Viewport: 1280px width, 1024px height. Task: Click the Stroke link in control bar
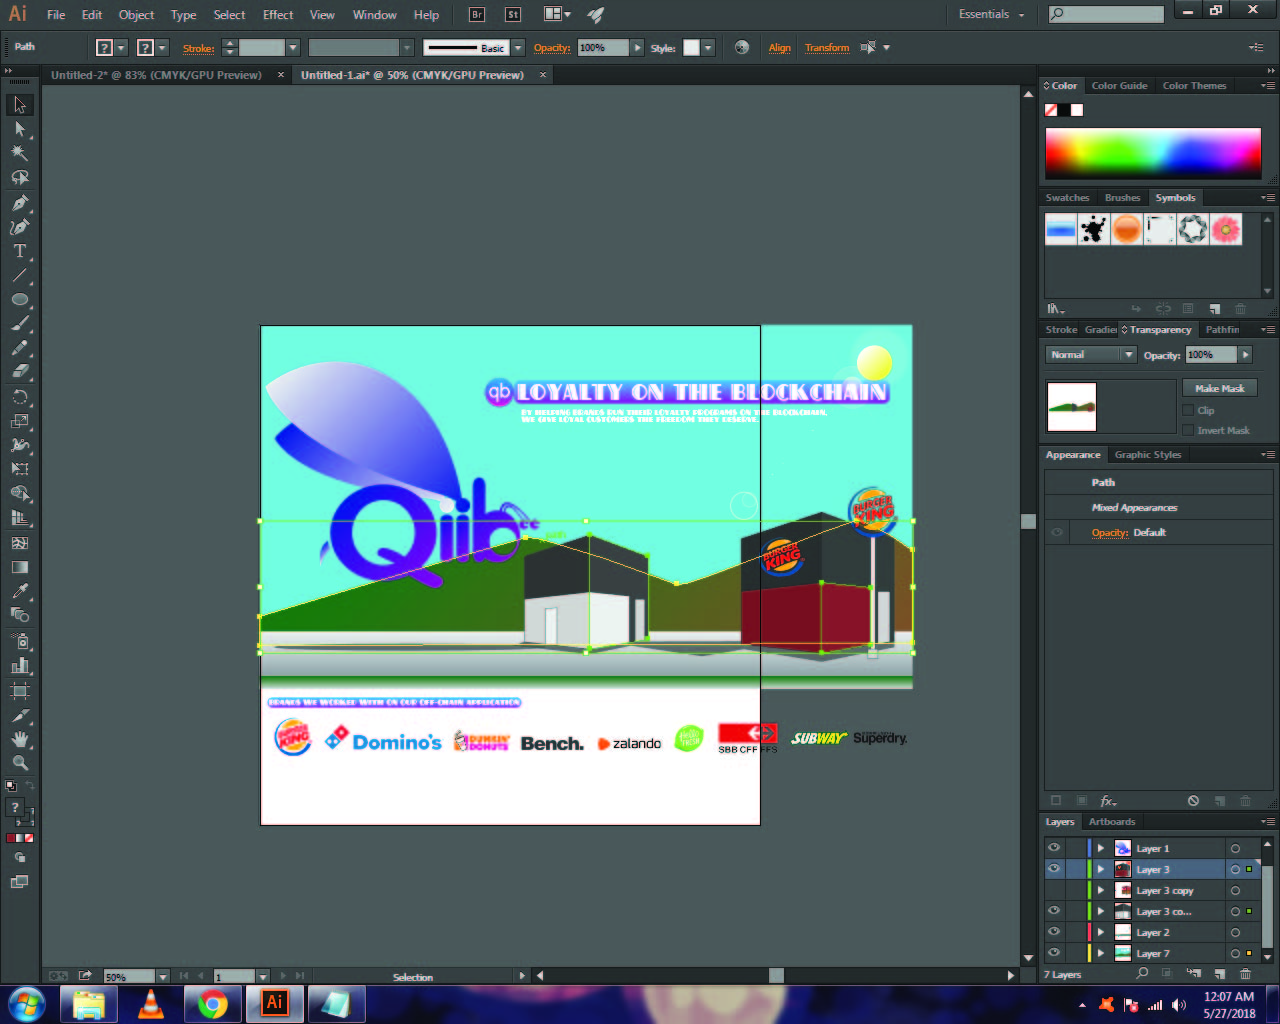coord(198,48)
